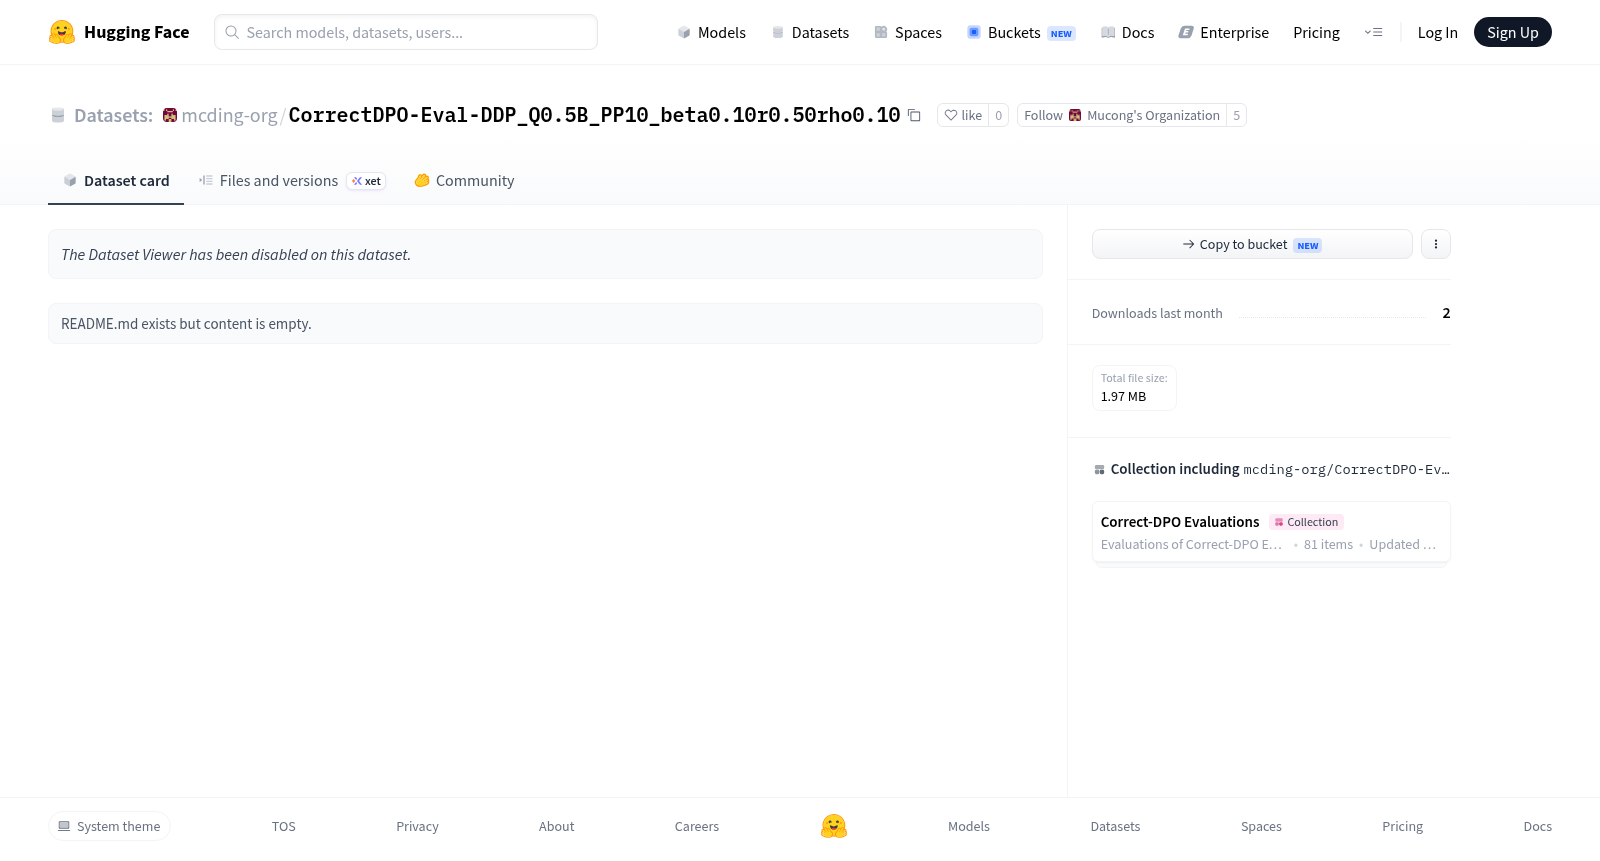Open Models footer link
This screenshot has height=861, width=1600.
[969, 826]
